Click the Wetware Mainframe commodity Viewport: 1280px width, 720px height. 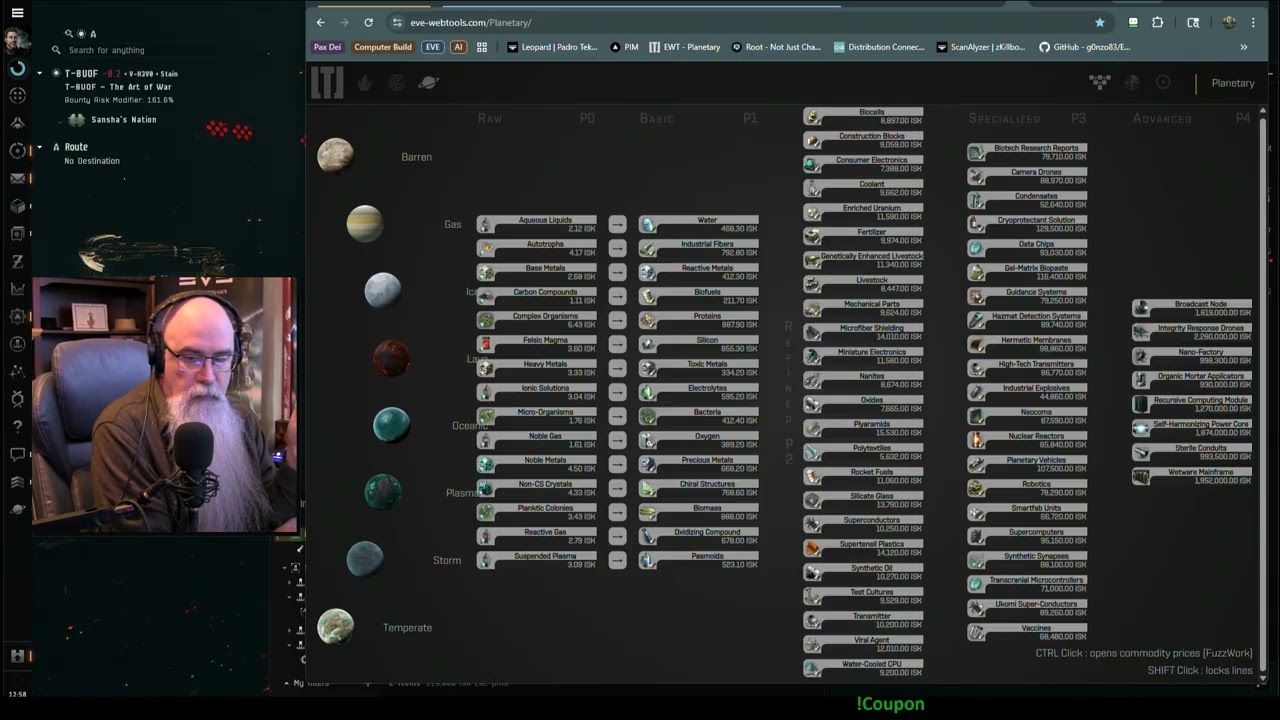[1192, 476]
